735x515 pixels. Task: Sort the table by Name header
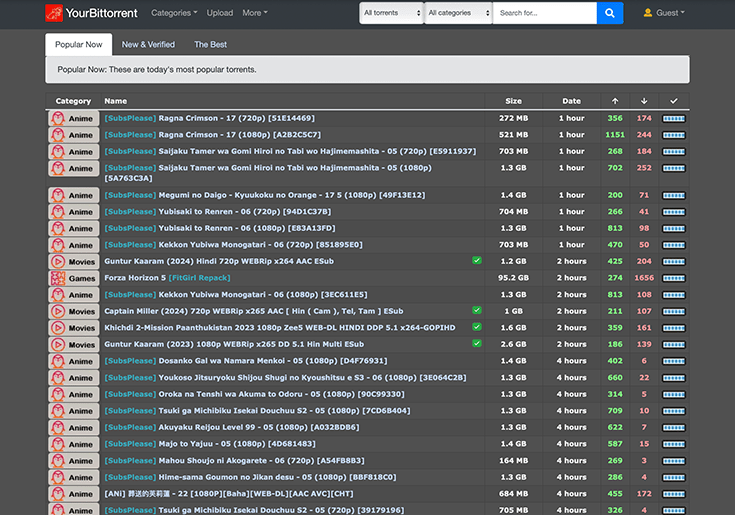[x=116, y=101]
